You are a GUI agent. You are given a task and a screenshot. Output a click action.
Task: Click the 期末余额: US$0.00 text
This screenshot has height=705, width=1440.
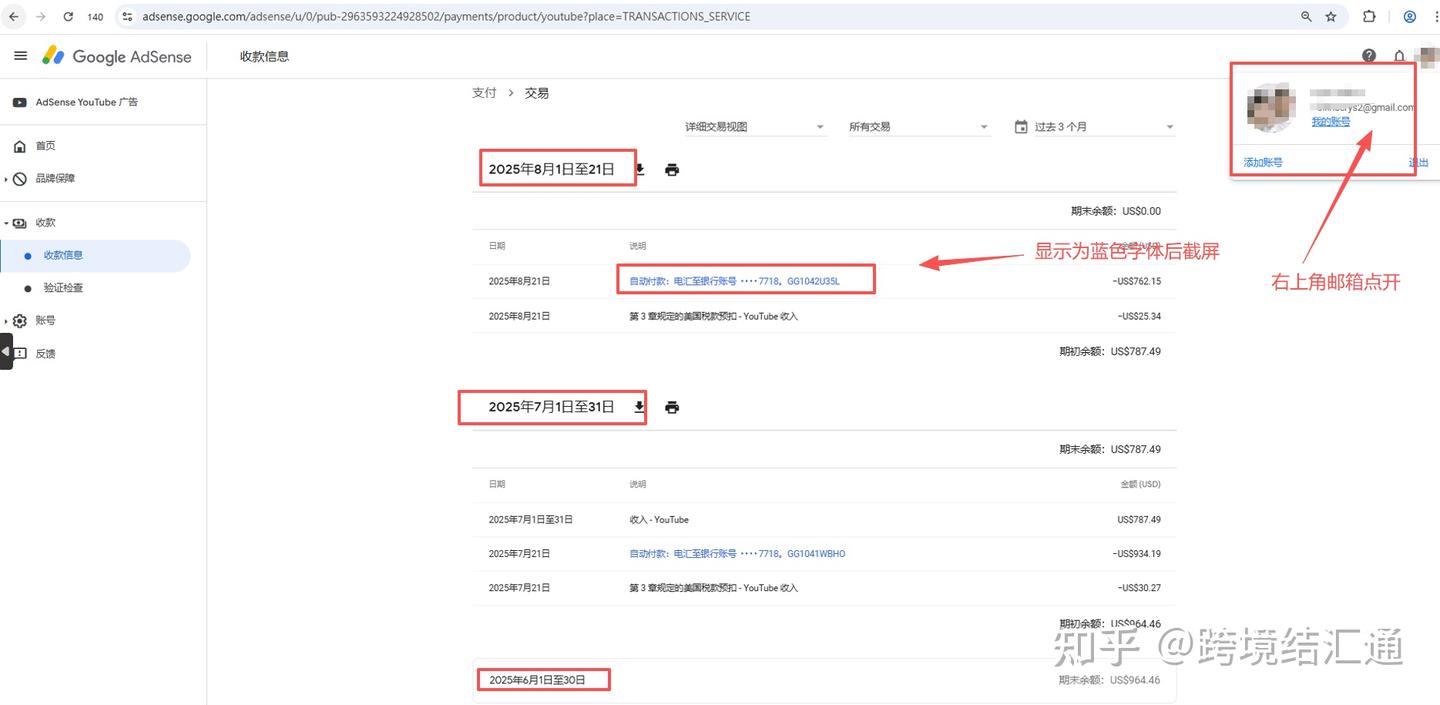pos(1116,211)
